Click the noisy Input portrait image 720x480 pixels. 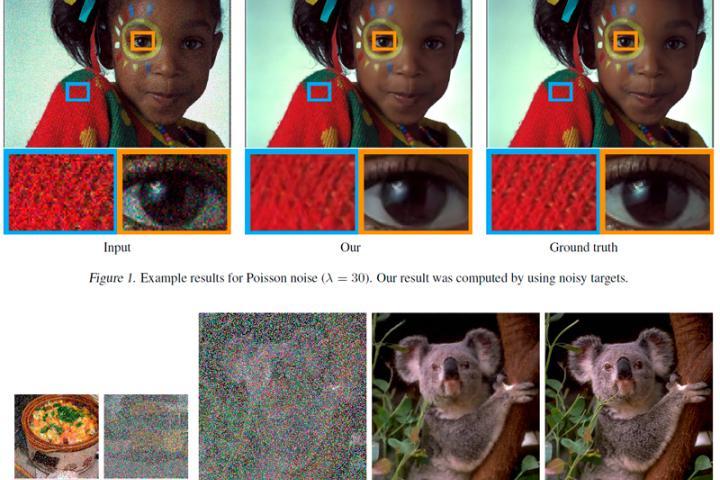pos(117,73)
